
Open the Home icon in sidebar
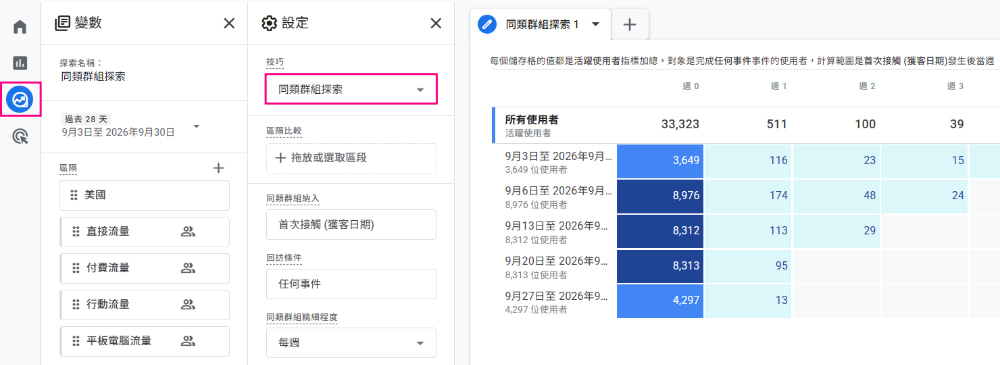tap(20, 27)
